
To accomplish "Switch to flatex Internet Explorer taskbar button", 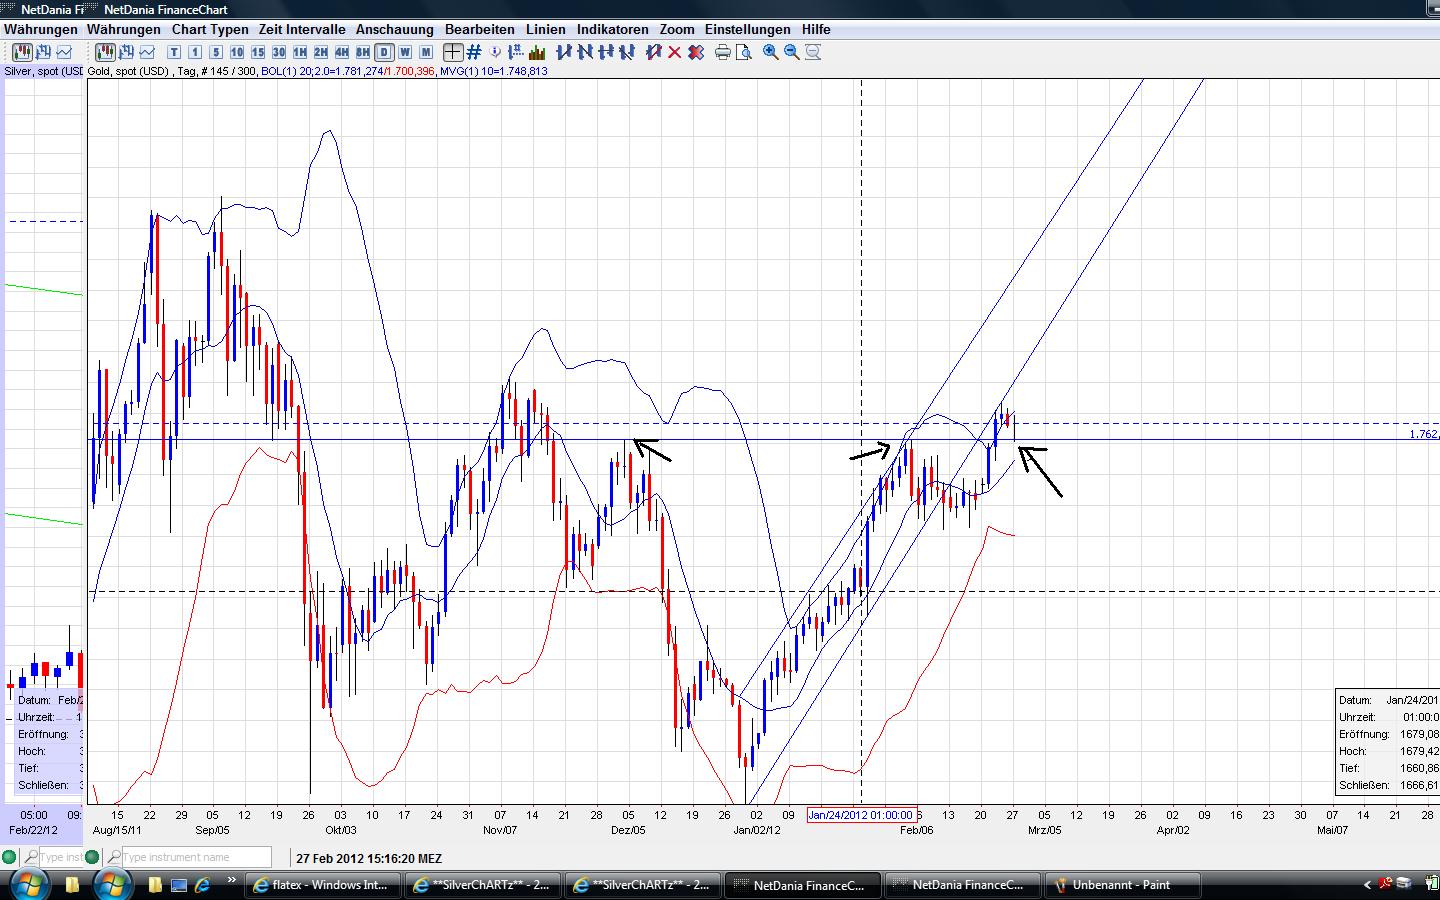I will [x=322, y=885].
